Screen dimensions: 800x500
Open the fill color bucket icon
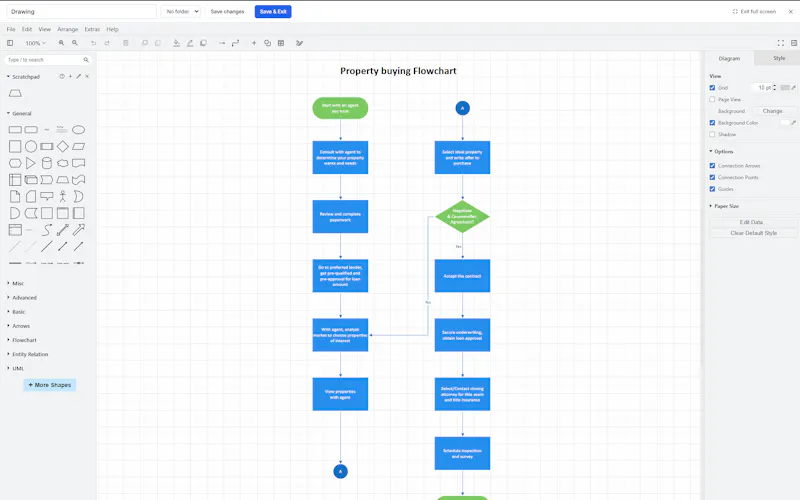[177, 43]
